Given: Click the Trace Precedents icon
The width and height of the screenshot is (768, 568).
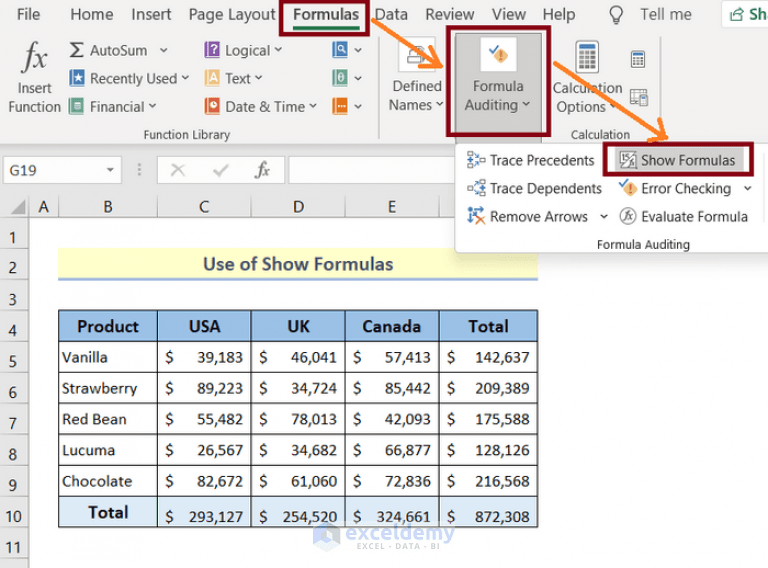Looking at the screenshot, I should (x=476, y=160).
